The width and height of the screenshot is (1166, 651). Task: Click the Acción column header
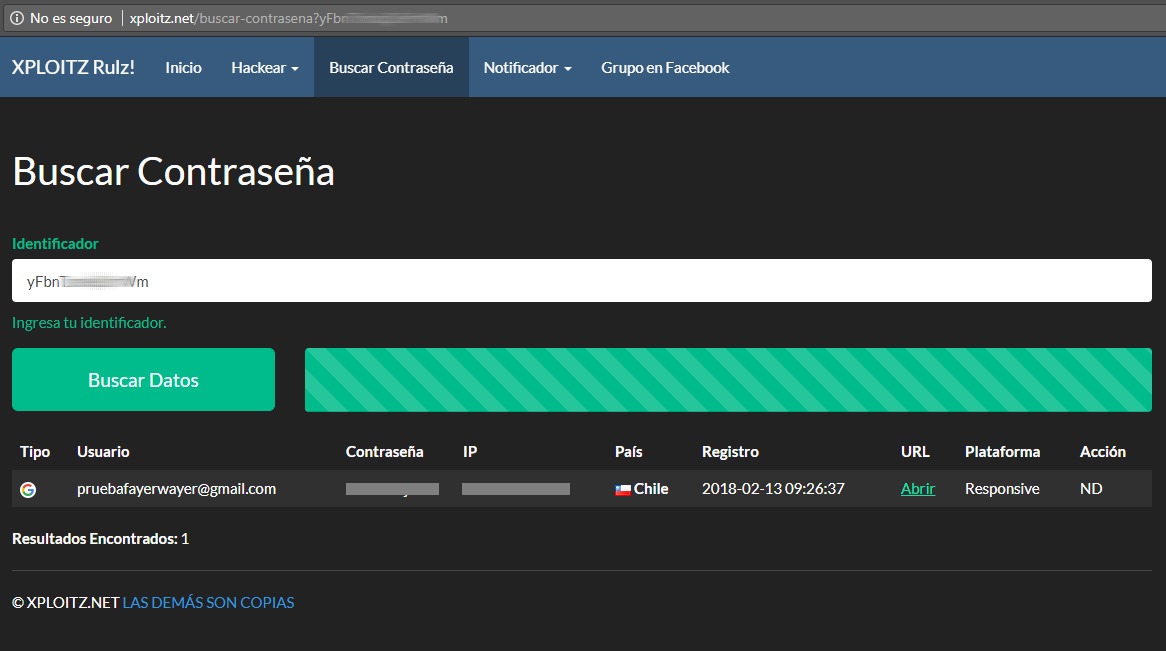[x=1103, y=452]
